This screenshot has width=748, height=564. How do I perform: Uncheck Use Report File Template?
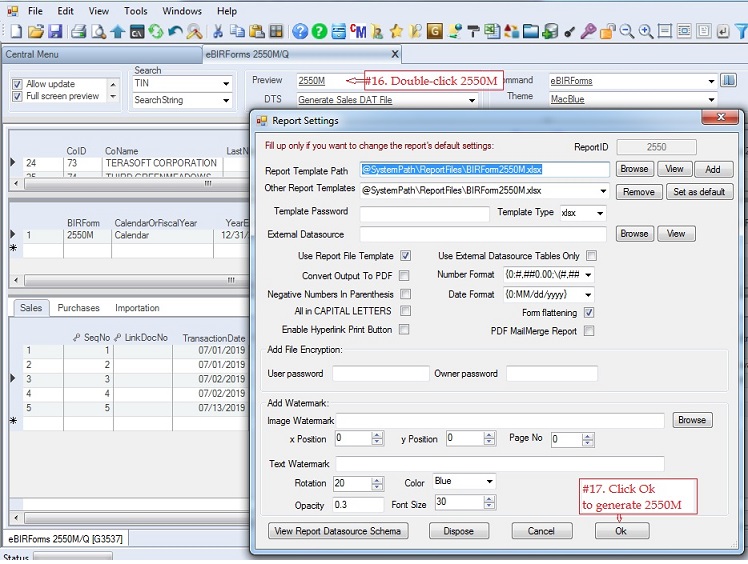coord(405,256)
